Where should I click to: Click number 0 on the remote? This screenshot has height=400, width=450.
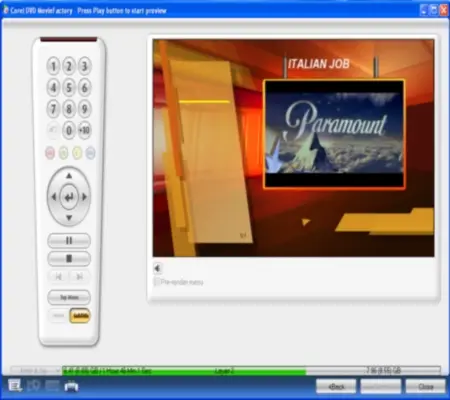(69, 130)
